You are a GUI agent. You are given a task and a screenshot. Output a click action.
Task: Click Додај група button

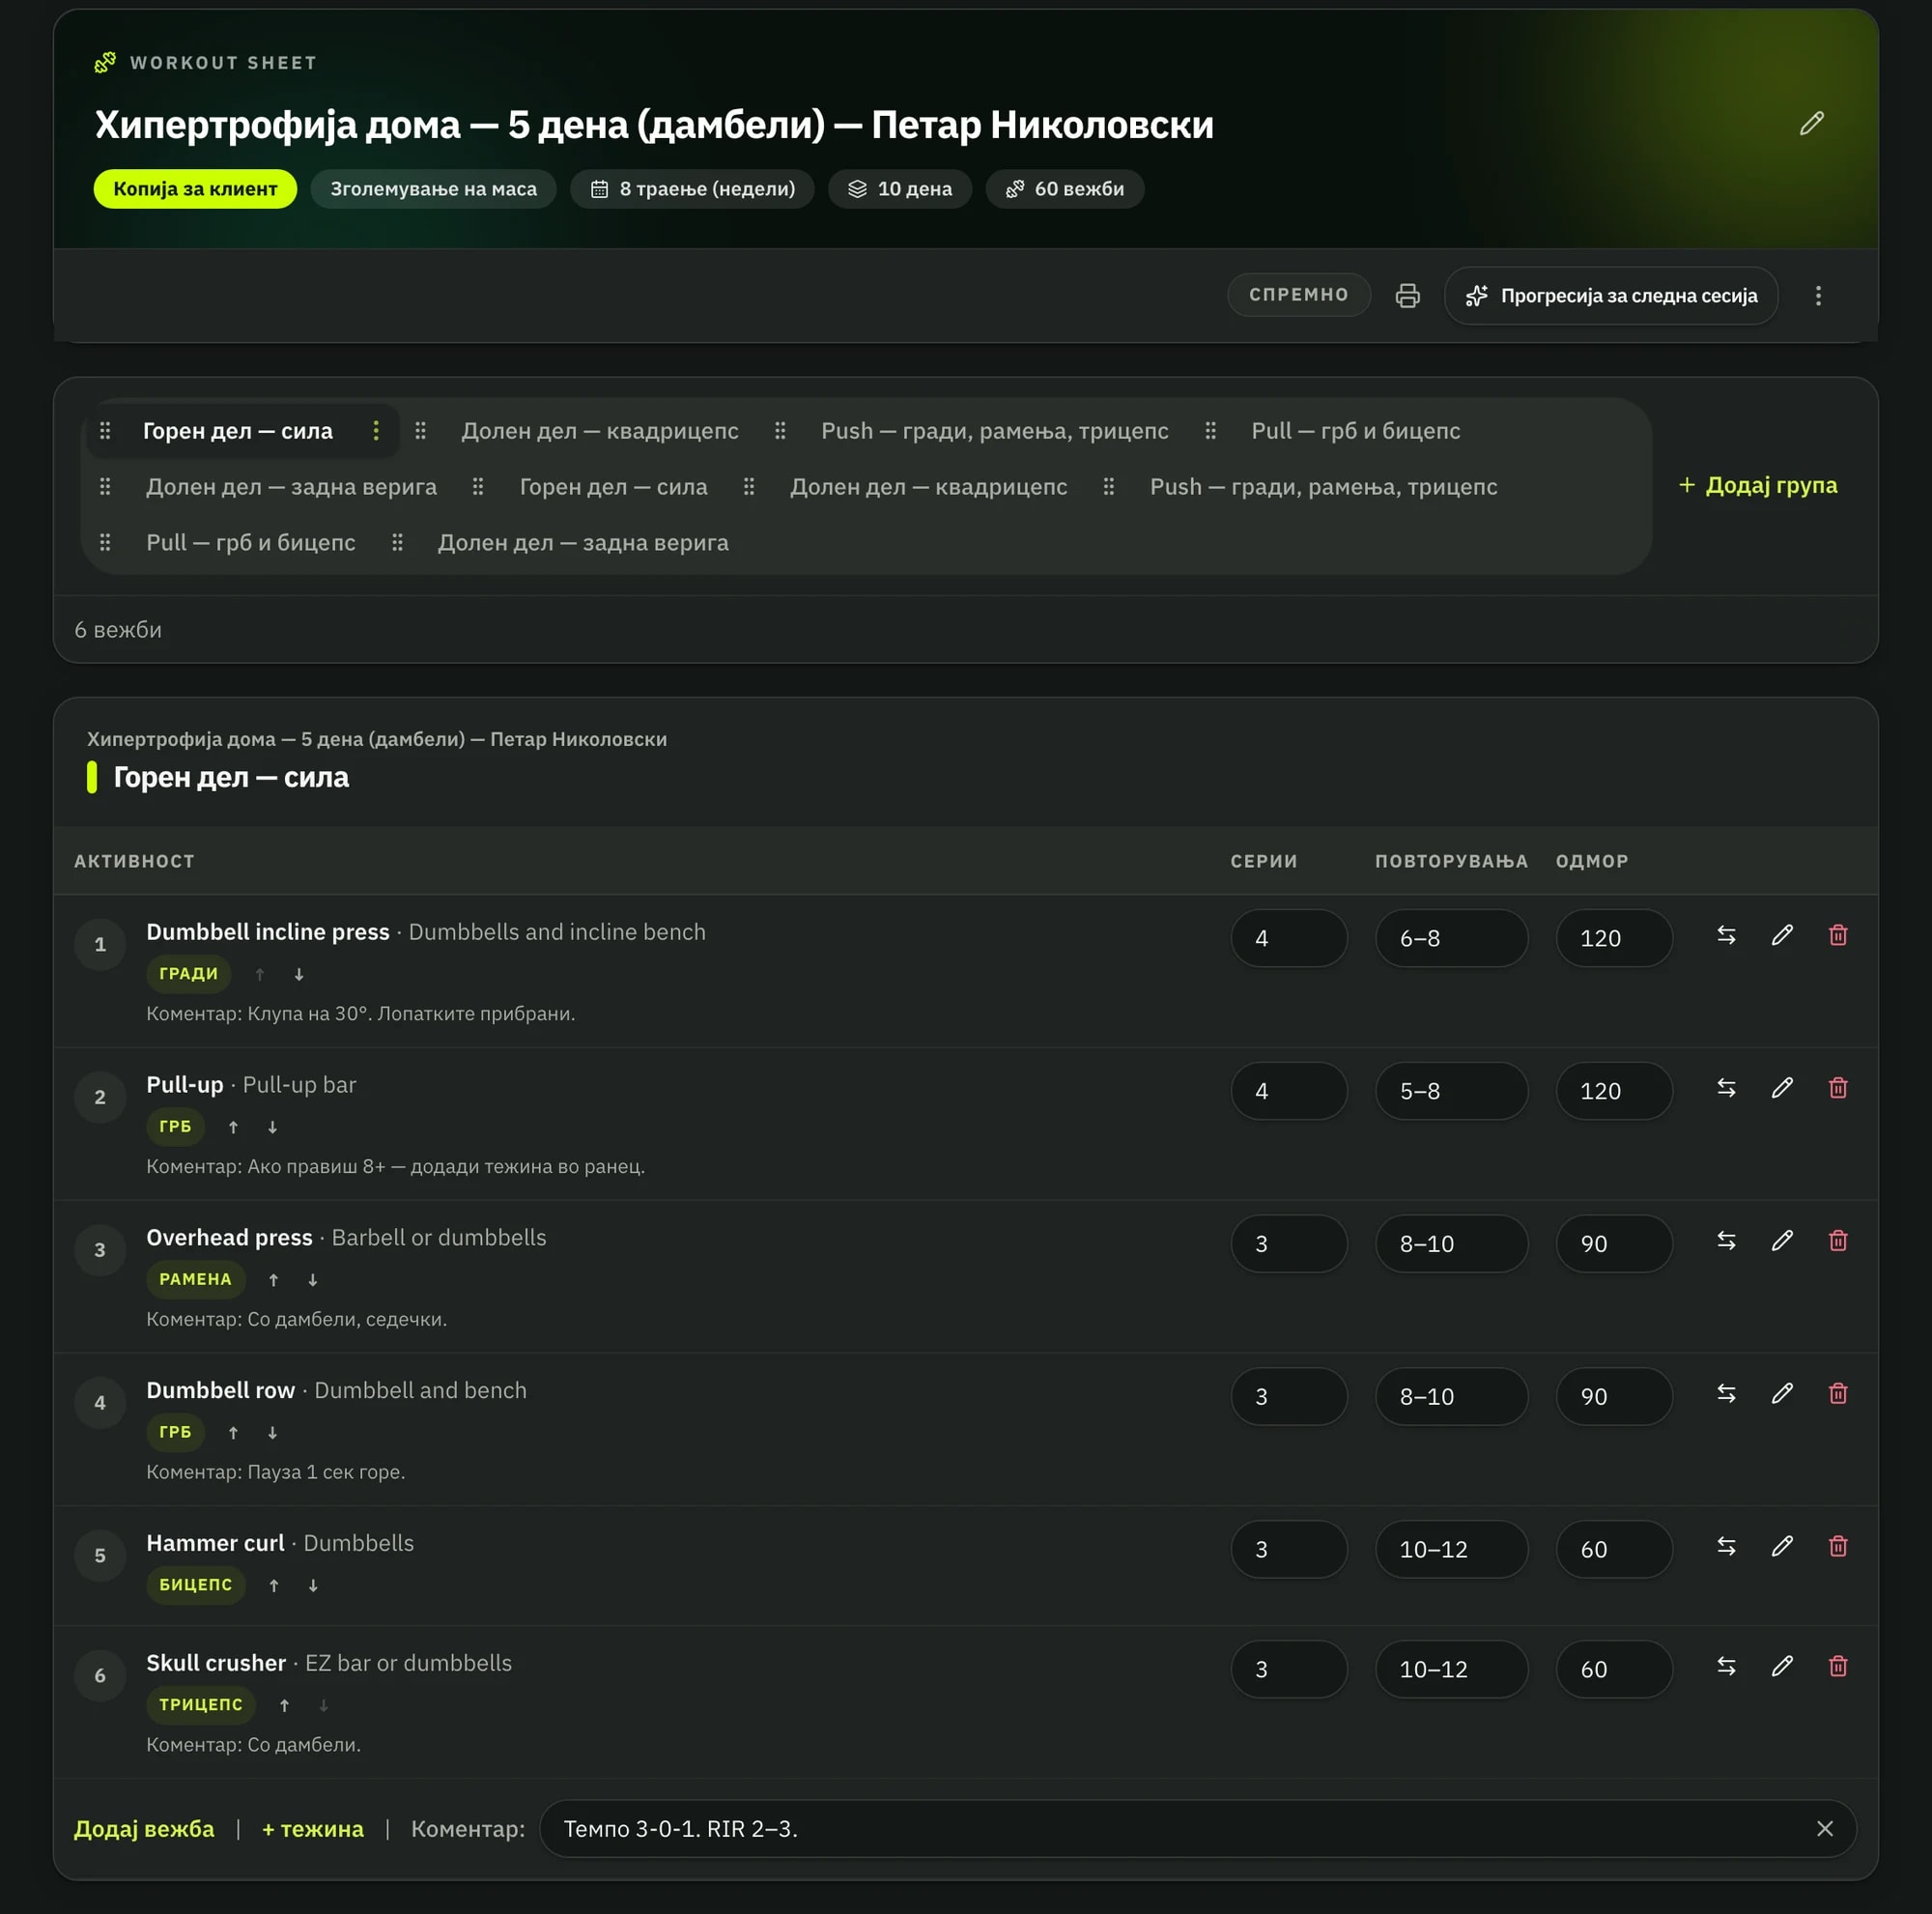1757,485
